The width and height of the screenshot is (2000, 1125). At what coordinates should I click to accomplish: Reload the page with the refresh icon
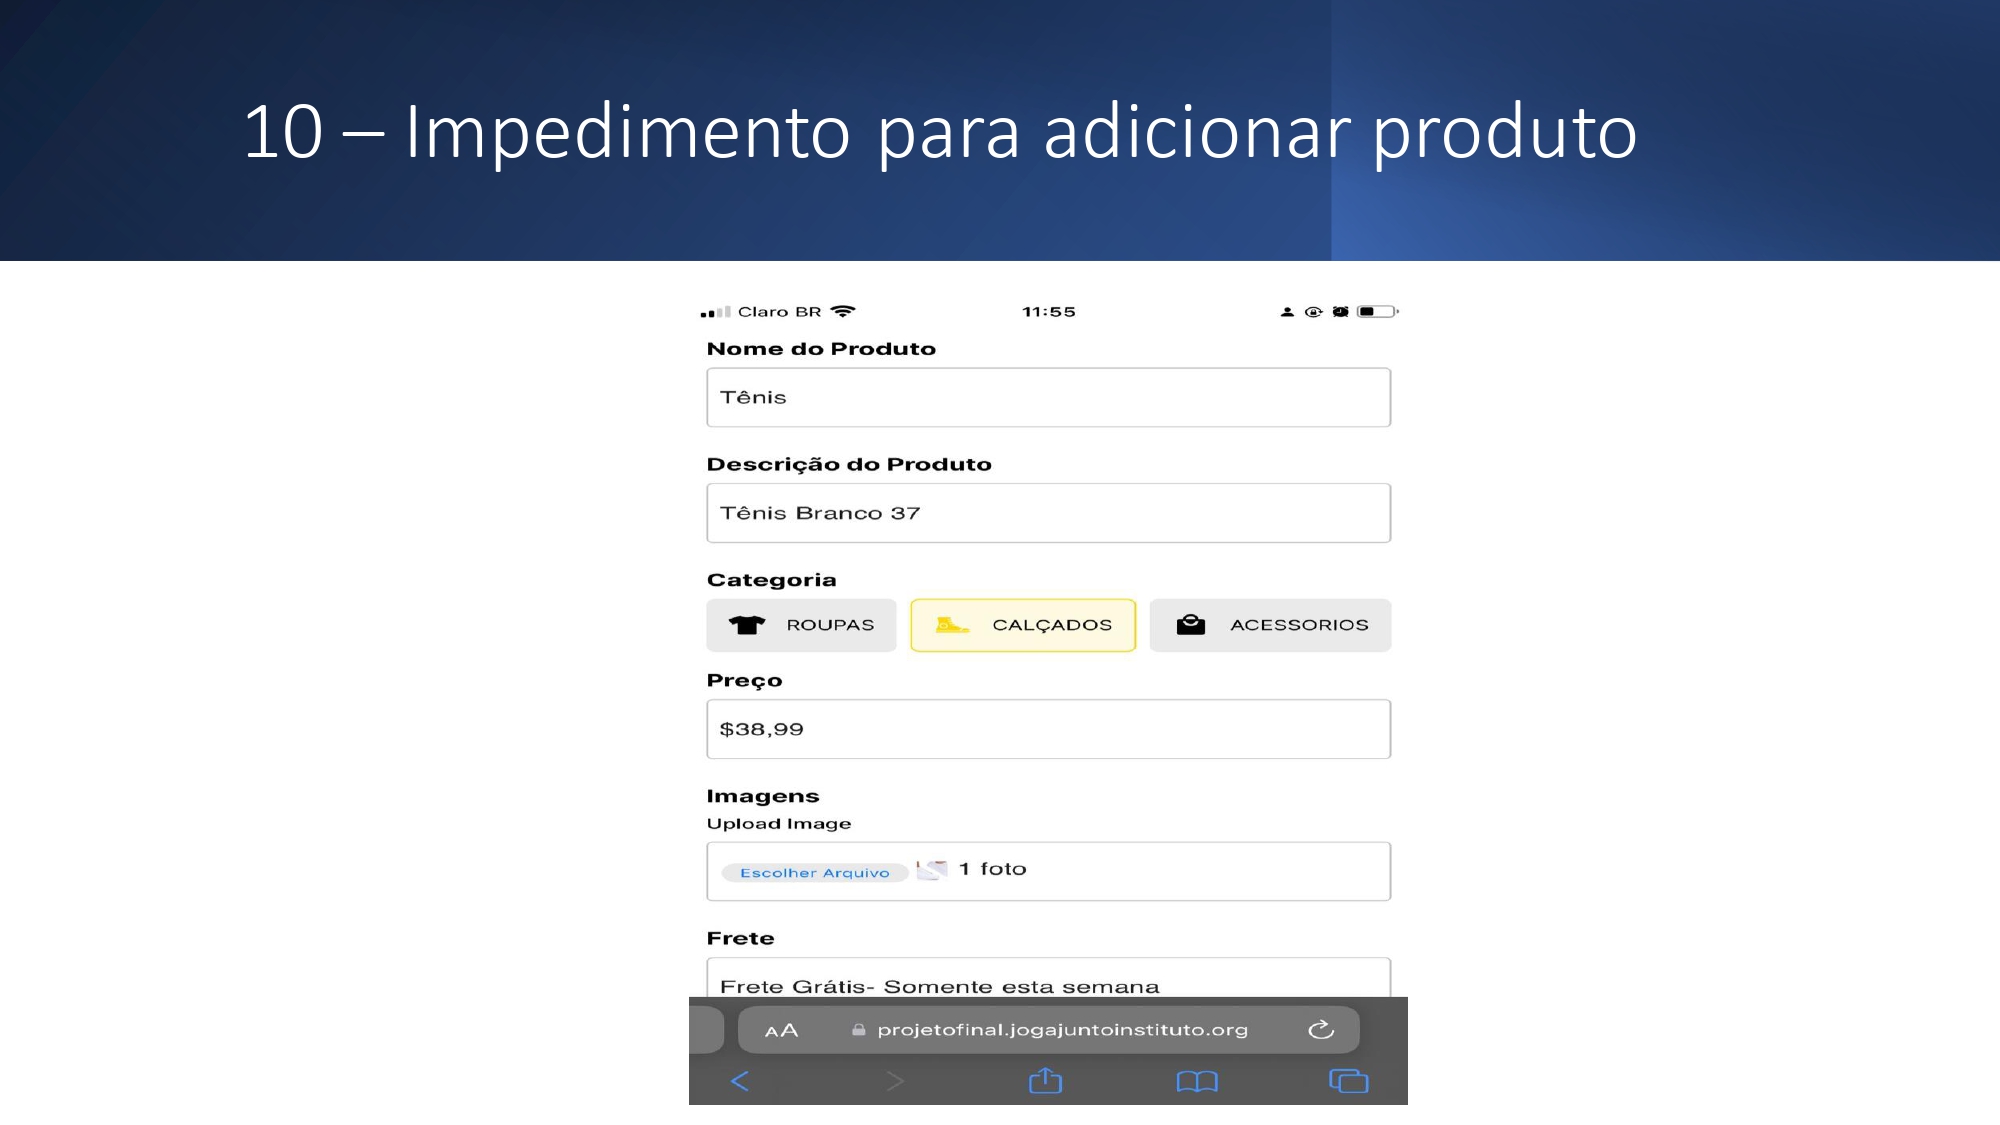(1321, 1030)
